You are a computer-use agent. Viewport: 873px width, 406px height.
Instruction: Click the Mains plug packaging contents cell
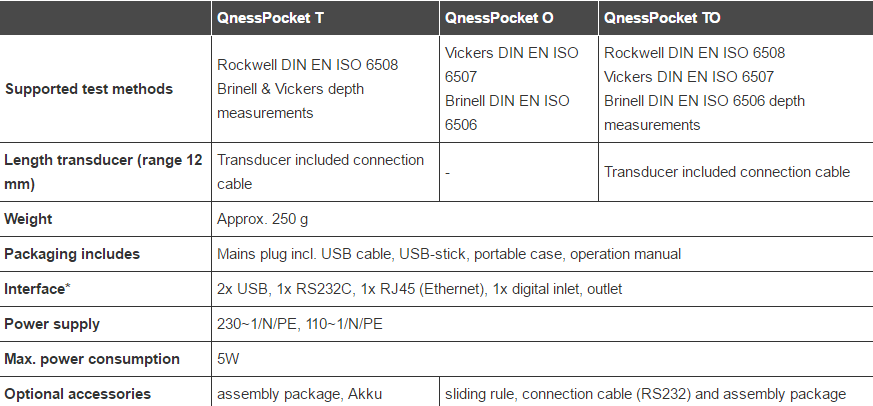449,254
